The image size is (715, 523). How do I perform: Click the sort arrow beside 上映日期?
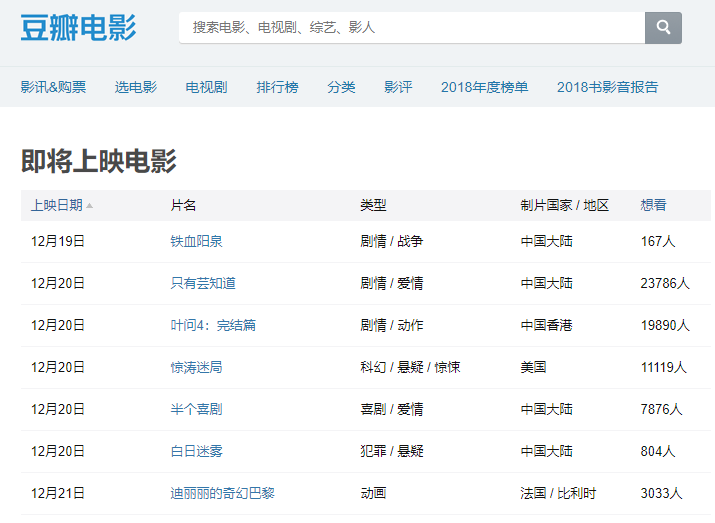(x=89, y=206)
